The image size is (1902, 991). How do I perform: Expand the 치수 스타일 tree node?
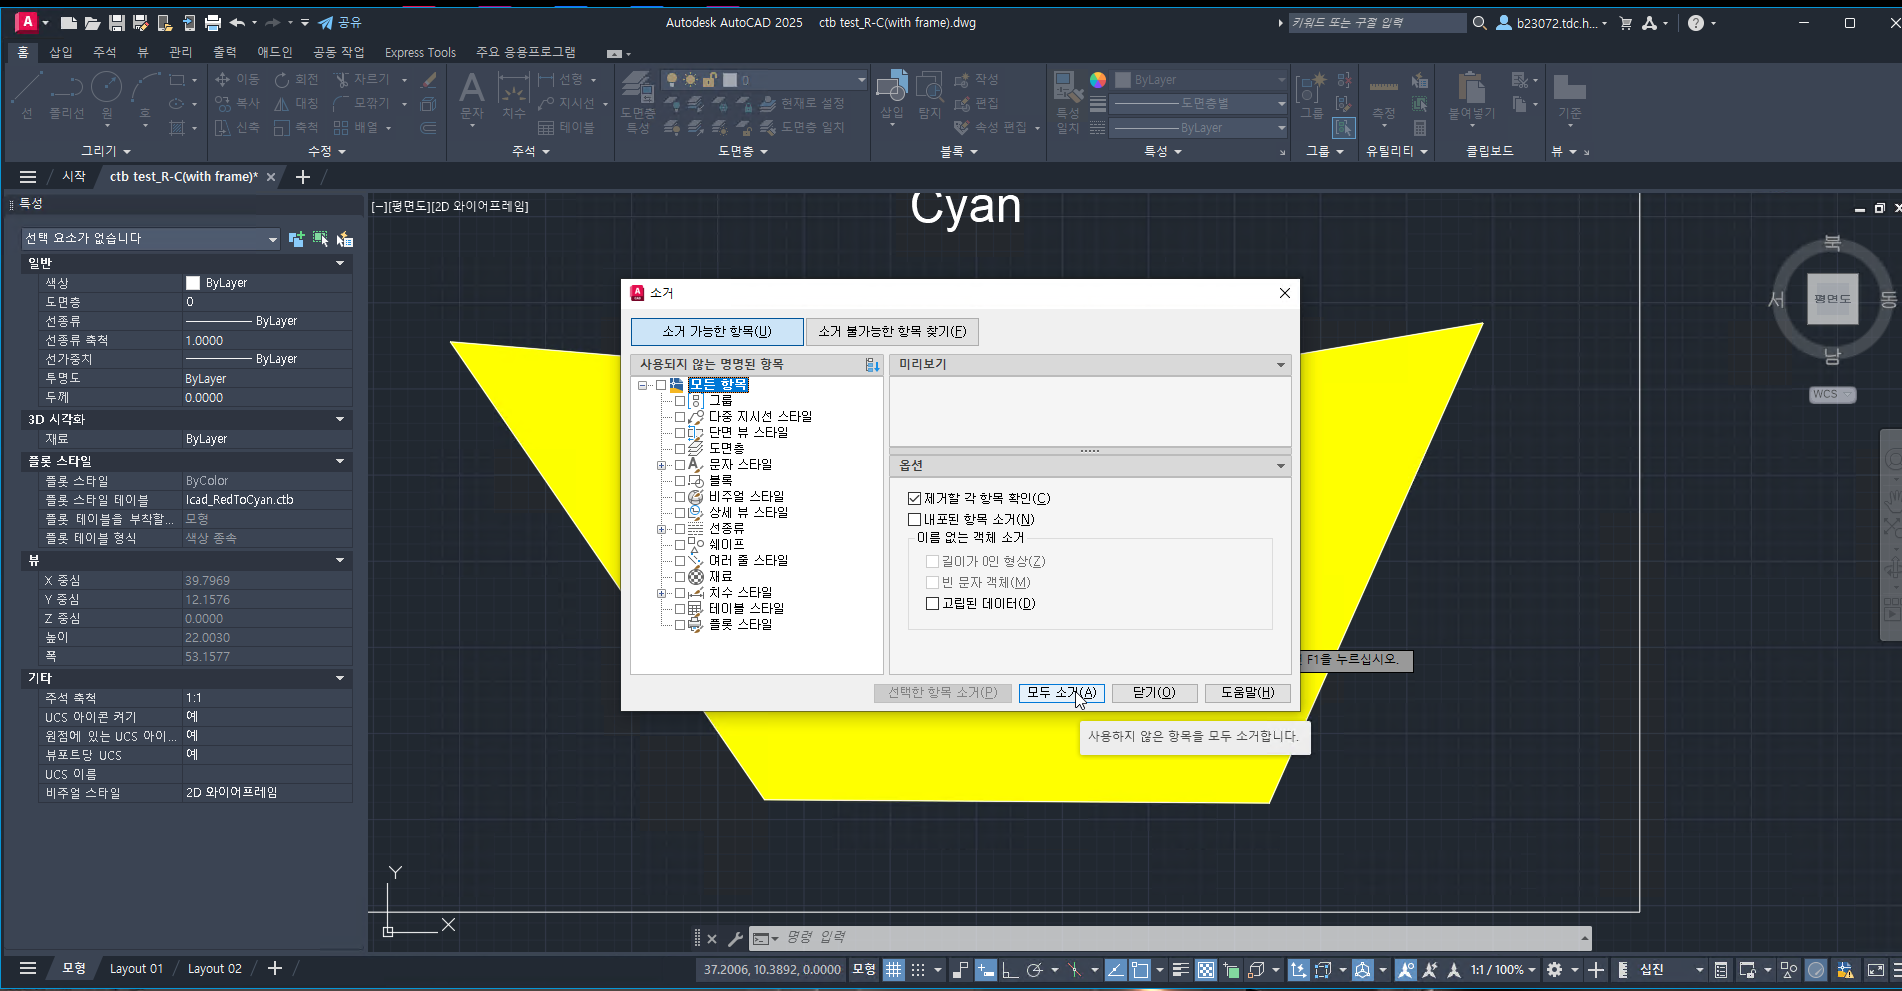tap(661, 593)
